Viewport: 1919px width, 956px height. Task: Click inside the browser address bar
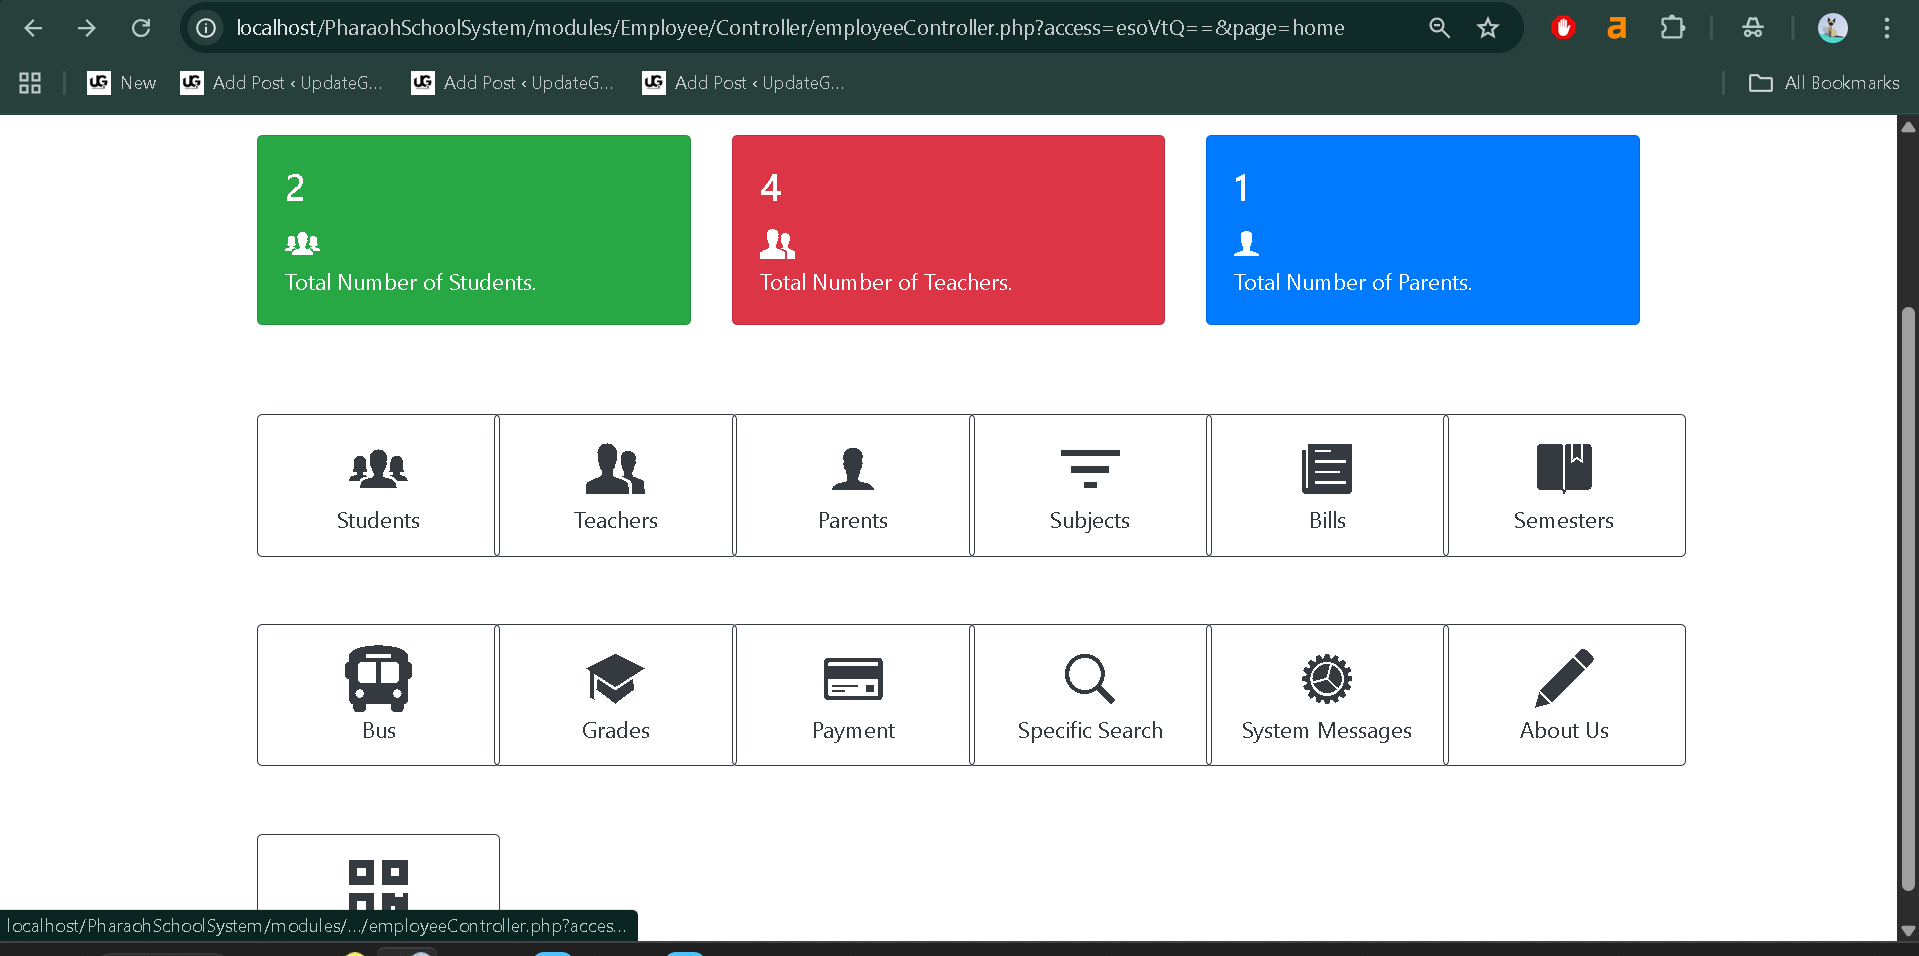[700, 28]
